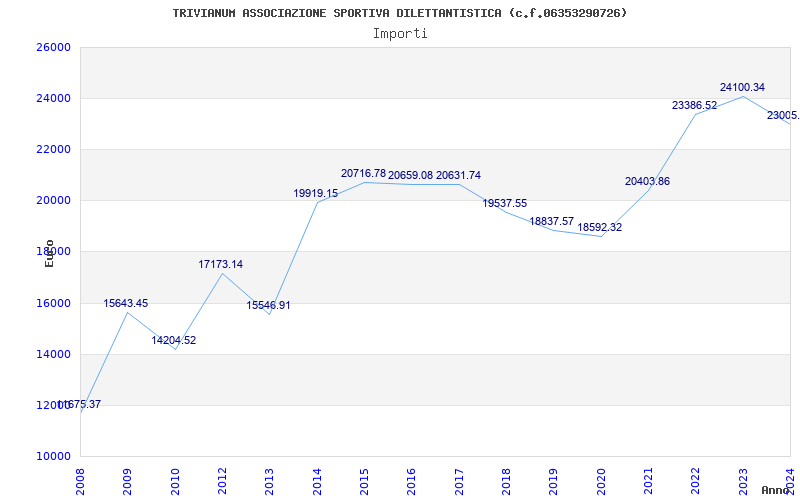The image size is (800, 500).
Task: Click the 16000 y-axis tick label
Action: (x=53, y=304)
